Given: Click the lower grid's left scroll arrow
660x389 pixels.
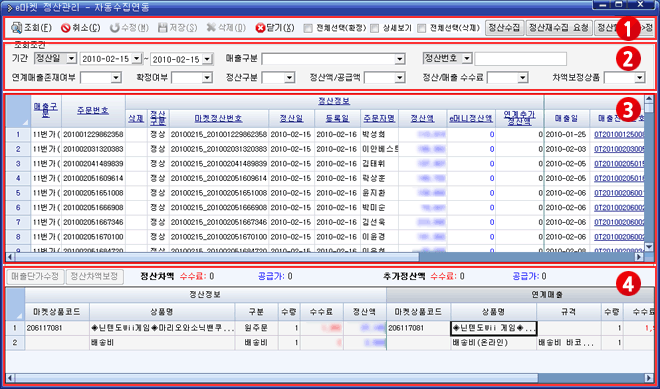Looking at the screenshot, I should click(x=10, y=378).
